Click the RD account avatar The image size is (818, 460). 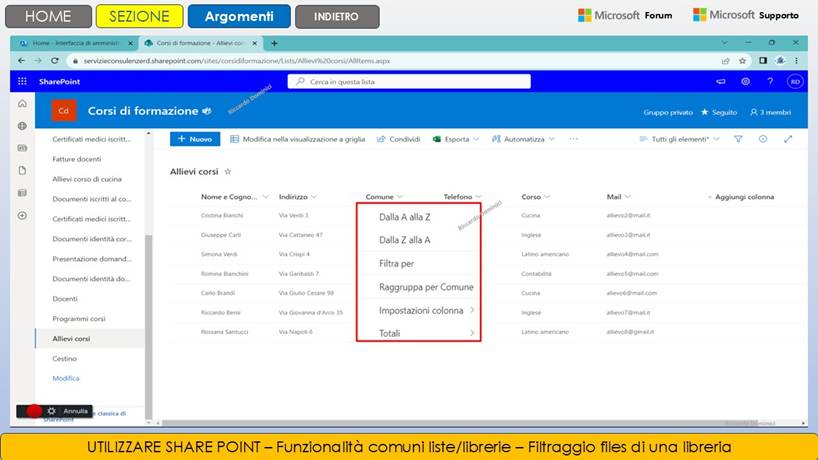point(795,81)
